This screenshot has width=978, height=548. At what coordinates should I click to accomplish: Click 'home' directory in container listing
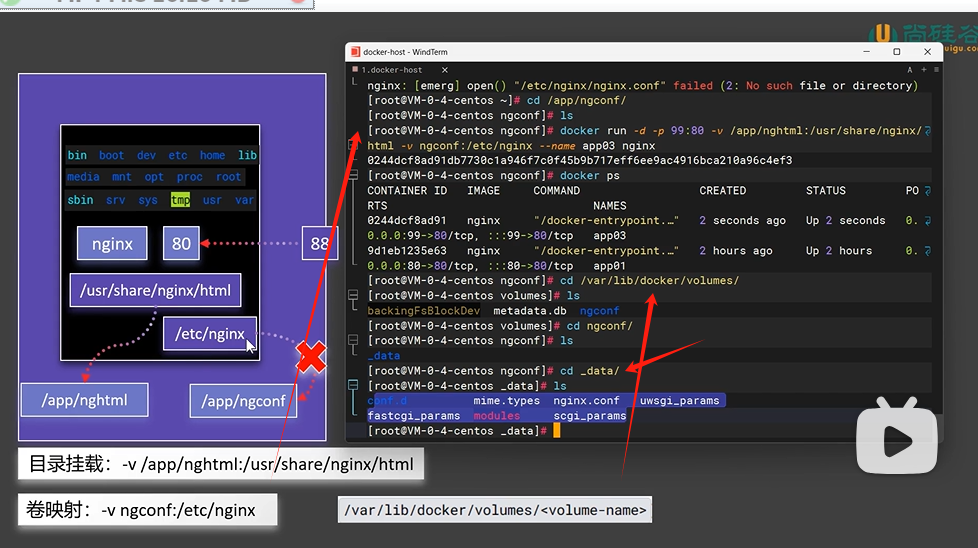[213, 155]
